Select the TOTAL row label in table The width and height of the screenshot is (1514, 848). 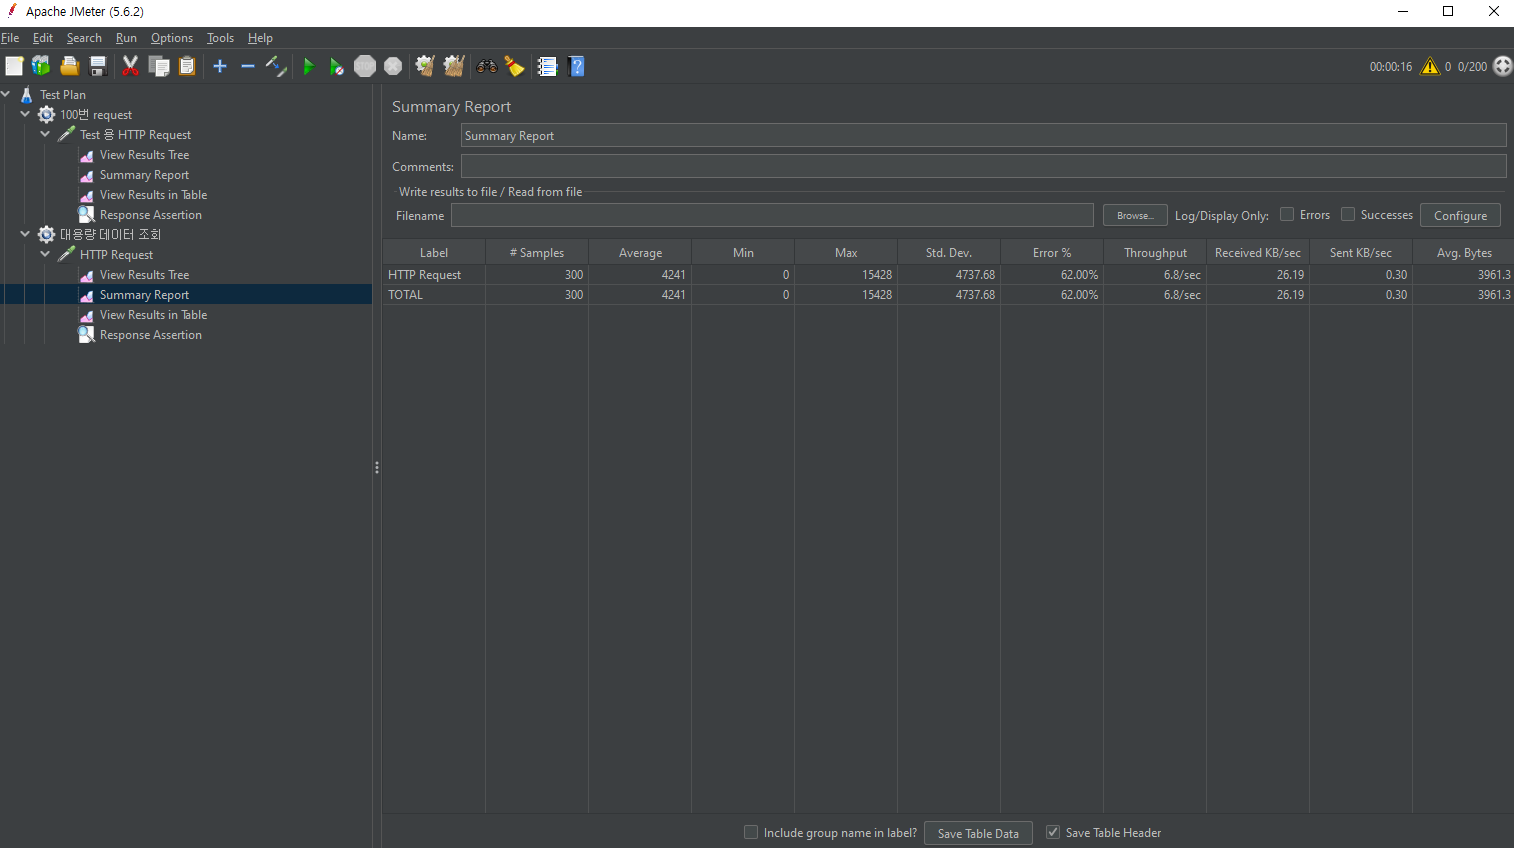405,295
